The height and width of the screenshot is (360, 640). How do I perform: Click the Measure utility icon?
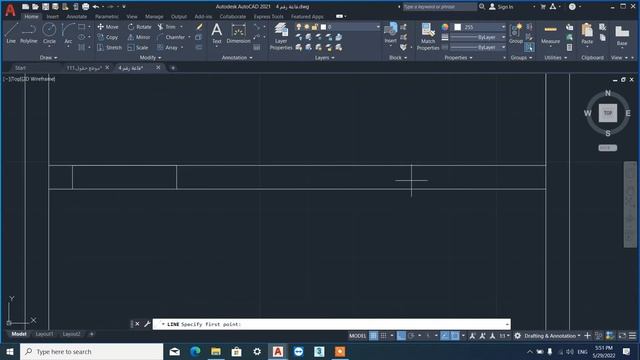pyautogui.click(x=550, y=33)
